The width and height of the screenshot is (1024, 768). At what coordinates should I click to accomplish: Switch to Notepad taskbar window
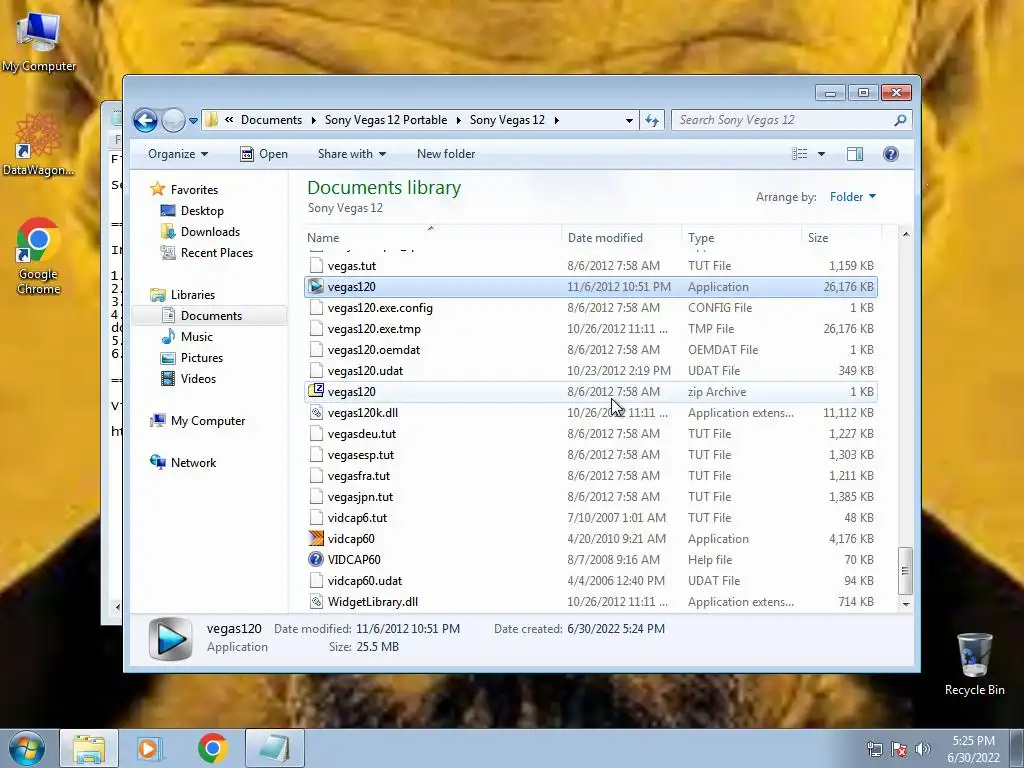pos(274,748)
